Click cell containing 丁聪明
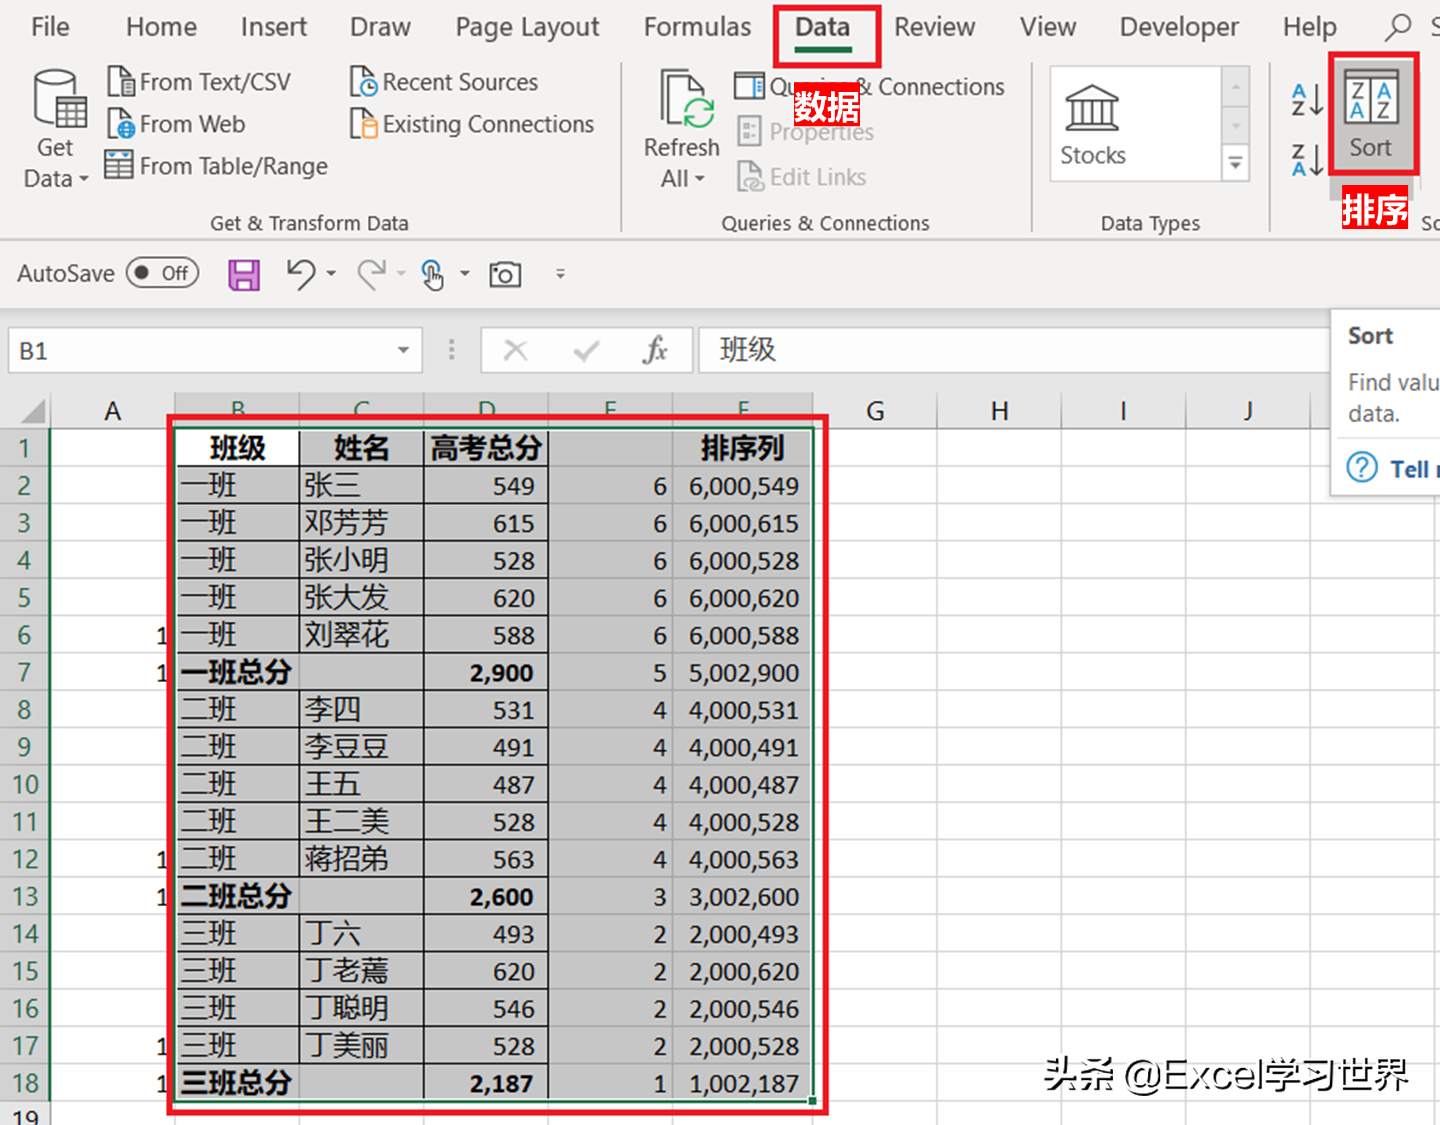1440x1125 pixels. pyautogui.click(x=361, y=1008)
